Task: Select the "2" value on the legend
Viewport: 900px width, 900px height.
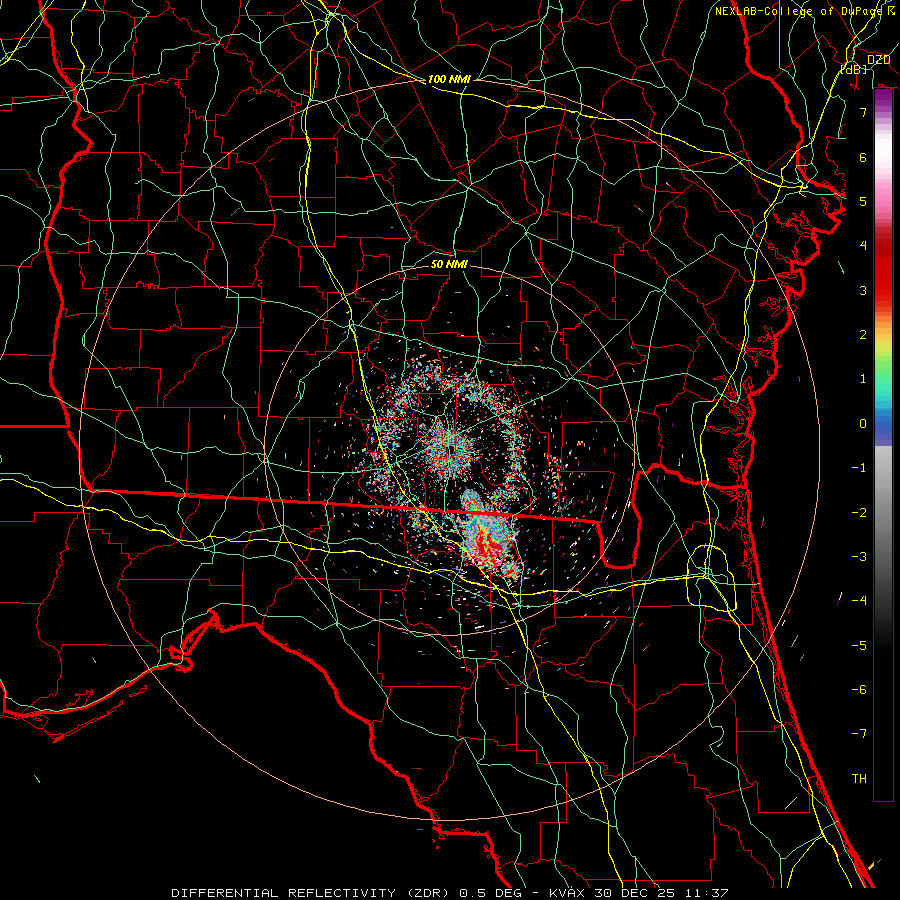Action: tap(863, 335)
